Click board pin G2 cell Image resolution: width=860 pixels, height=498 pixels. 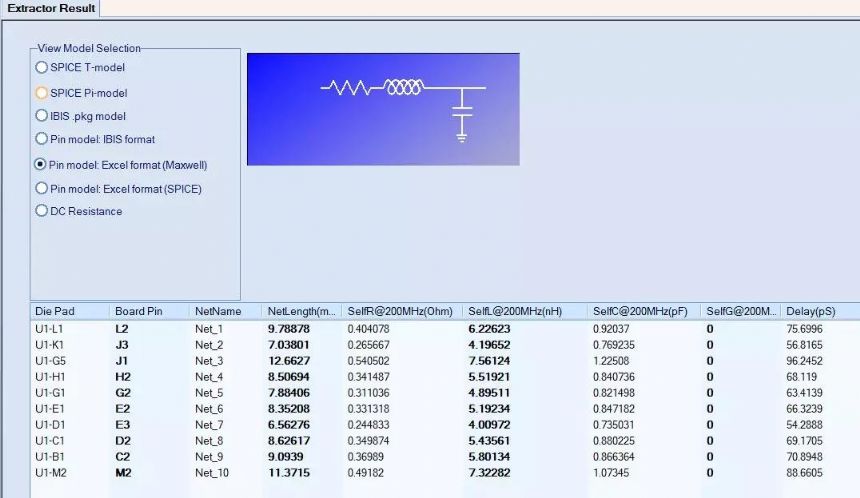(123, 393)
